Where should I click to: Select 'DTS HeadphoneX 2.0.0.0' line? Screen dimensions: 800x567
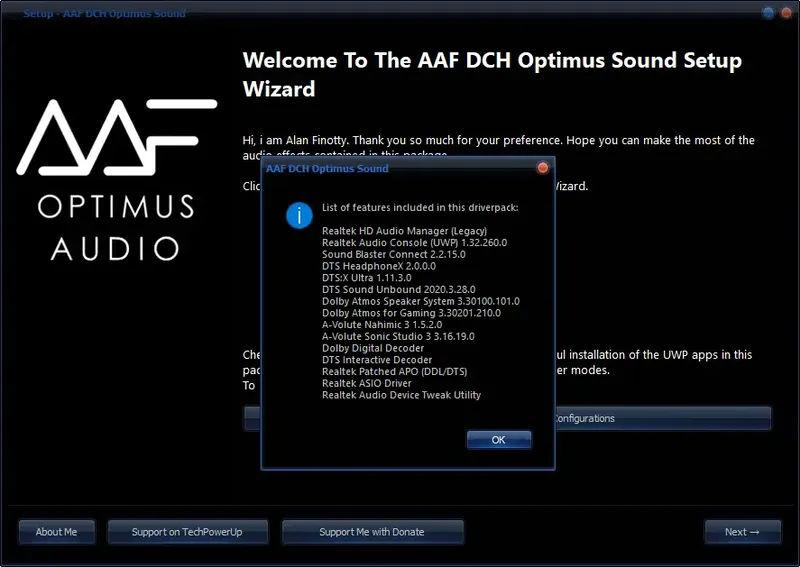[x=379, y=266]
